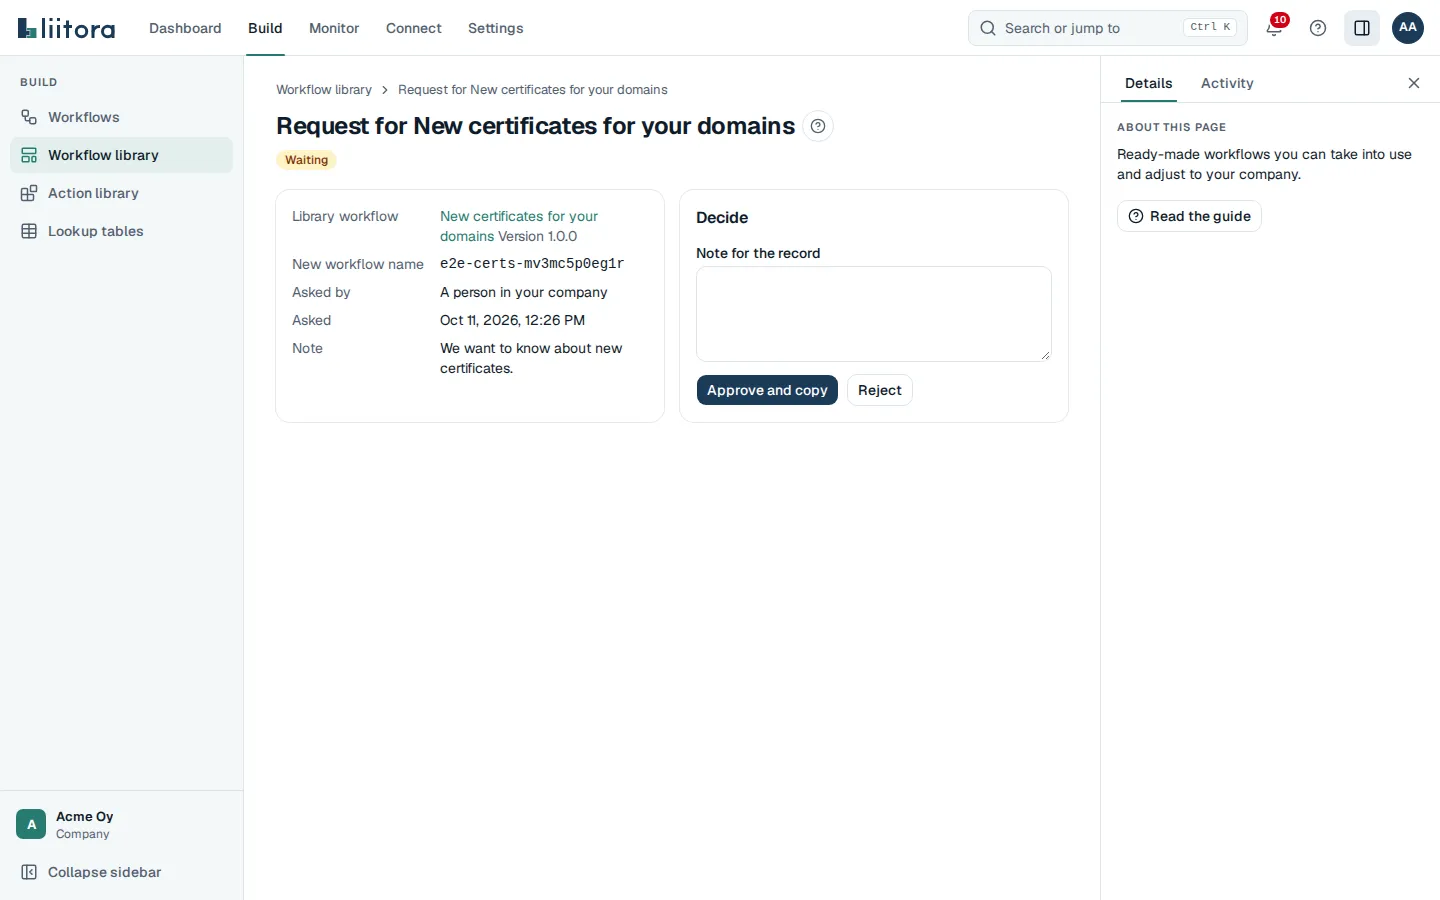Open the notifications bell
1440x900 pixels.
coord(1274,28)
